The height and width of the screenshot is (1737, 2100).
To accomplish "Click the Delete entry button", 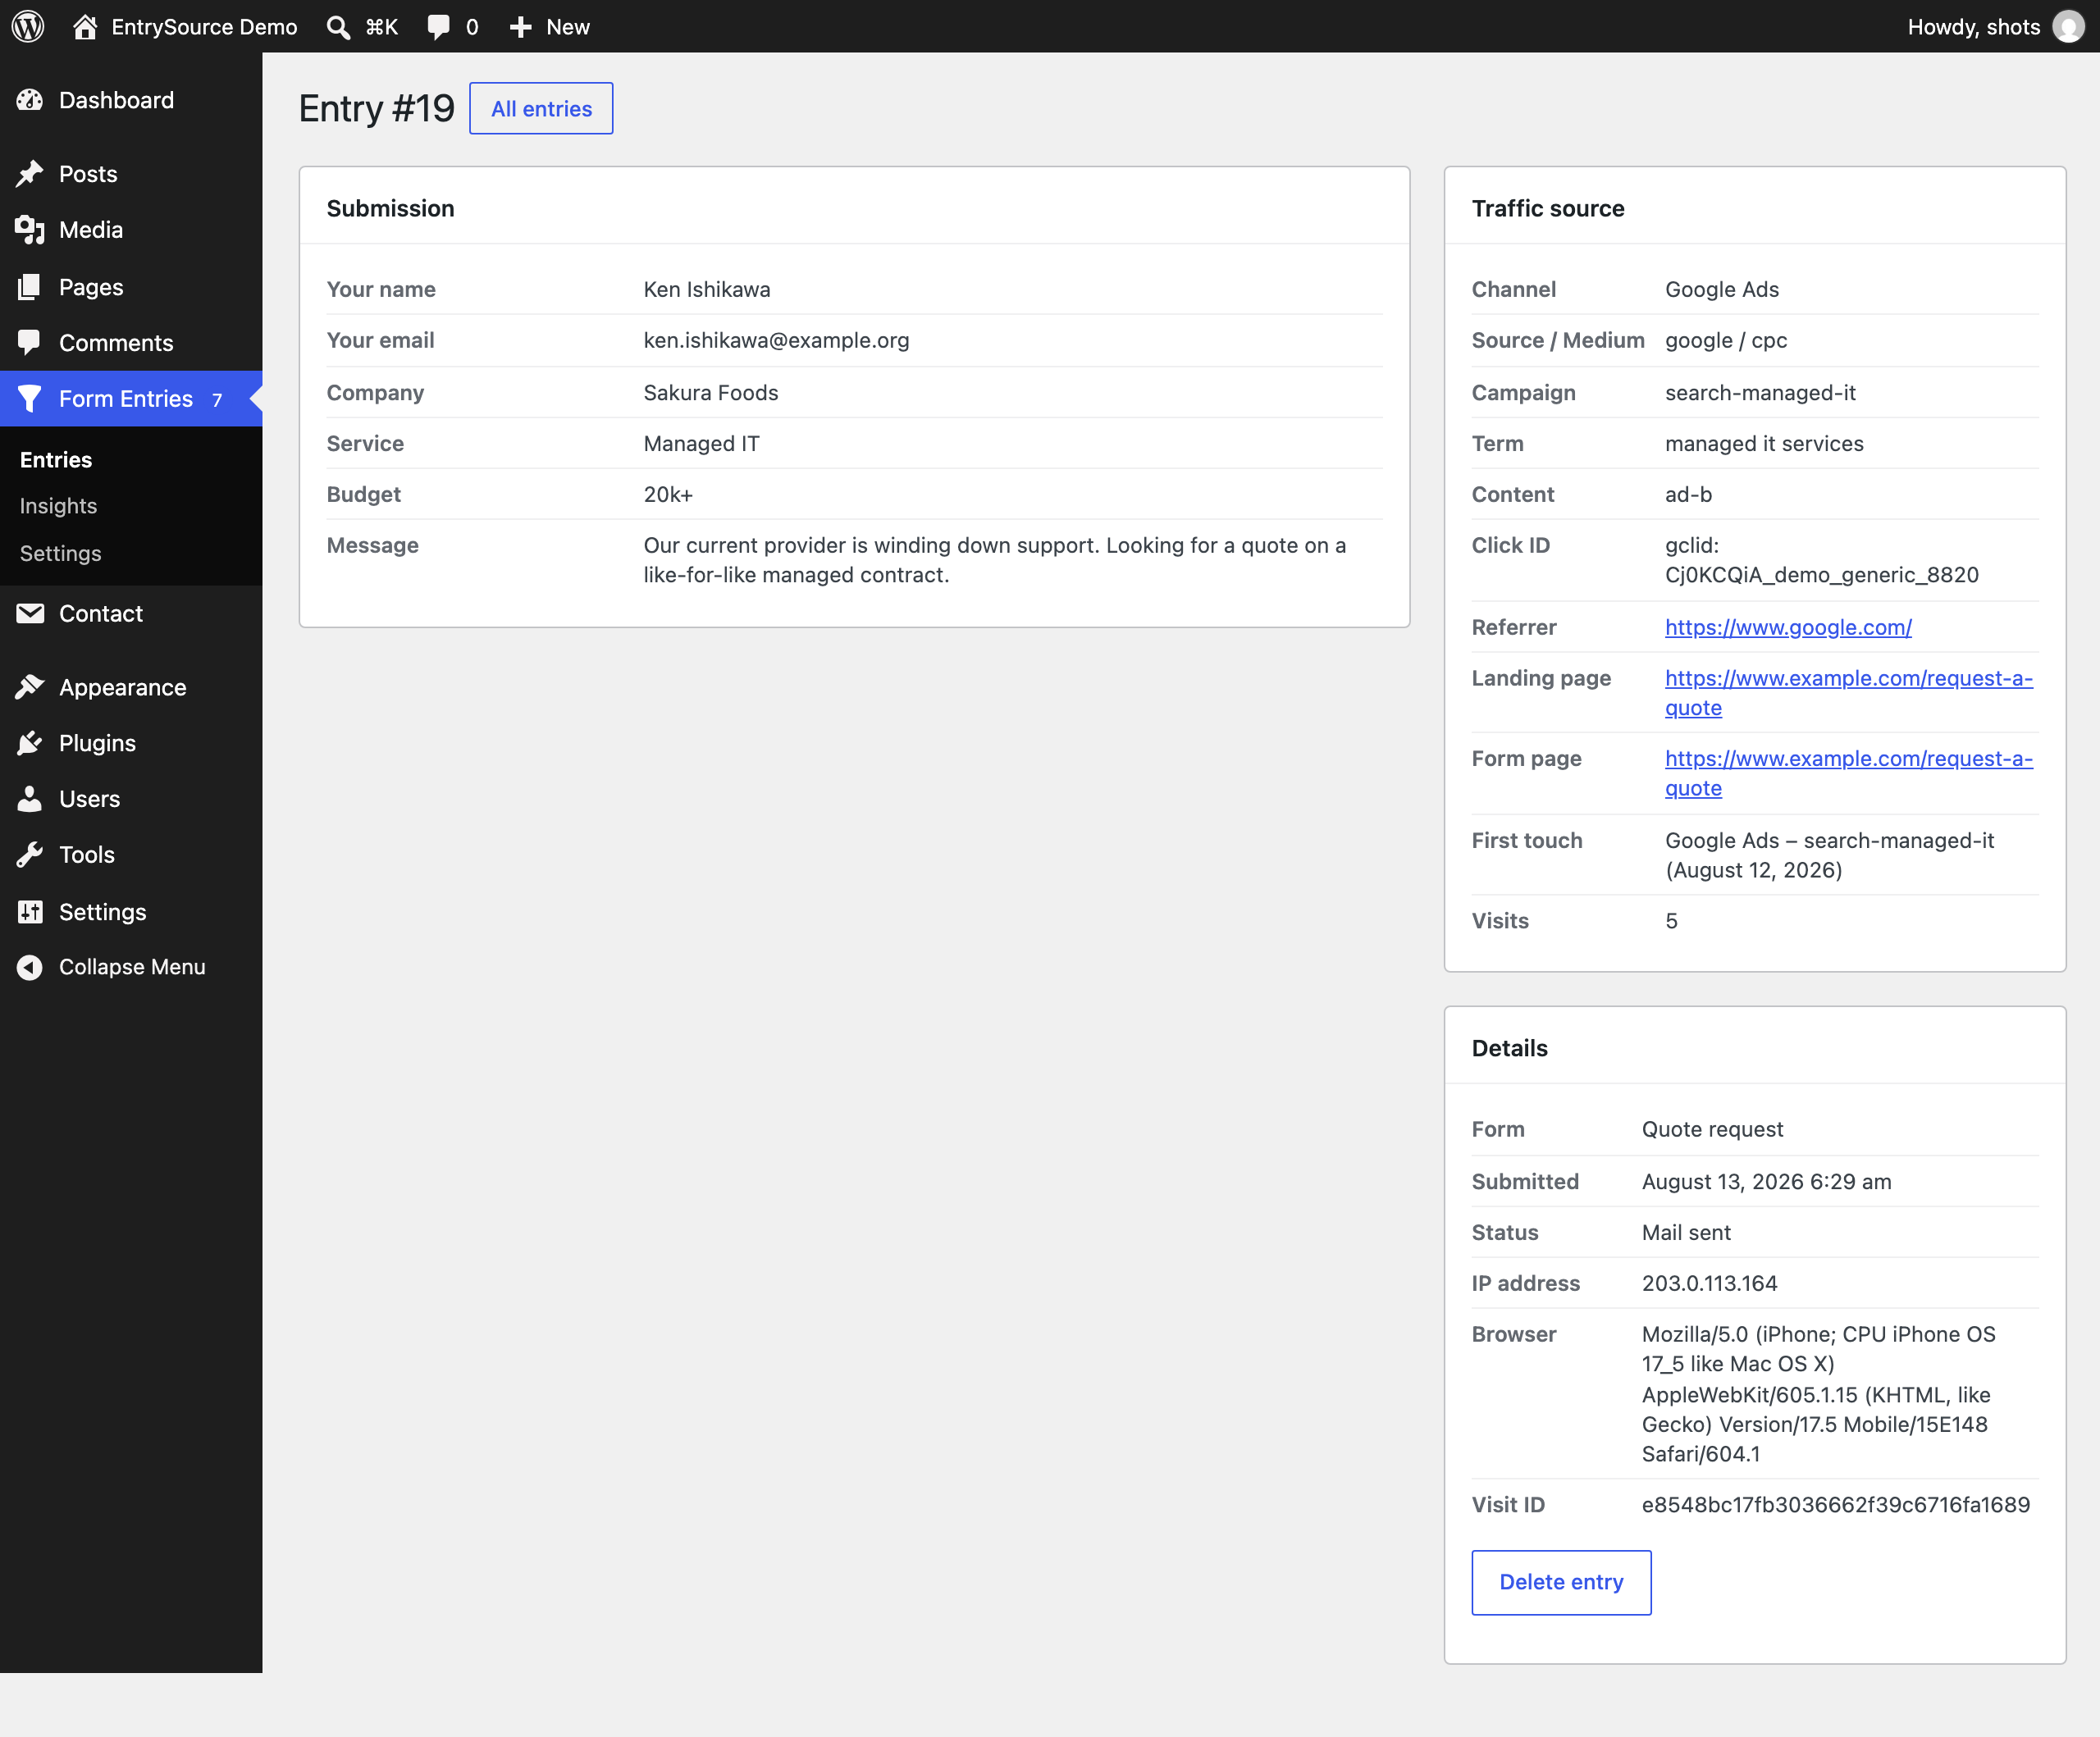I will [1561, 1582].
